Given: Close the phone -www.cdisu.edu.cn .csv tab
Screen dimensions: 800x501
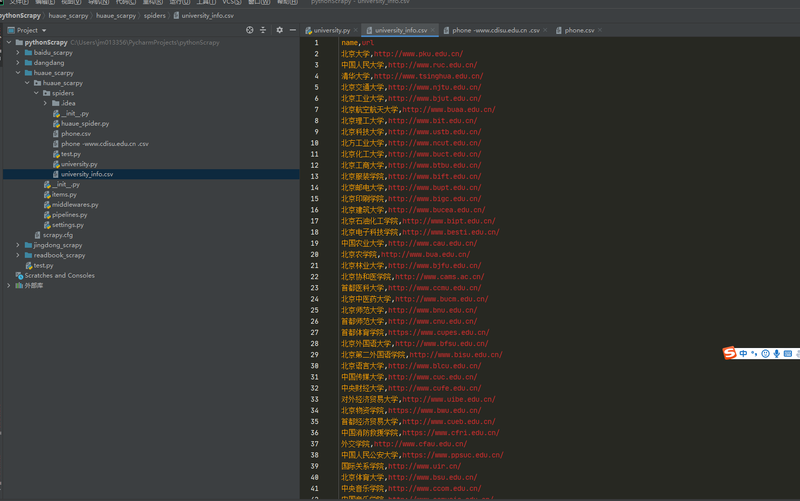Looking at the screenshot, I should tap(545, 30).
